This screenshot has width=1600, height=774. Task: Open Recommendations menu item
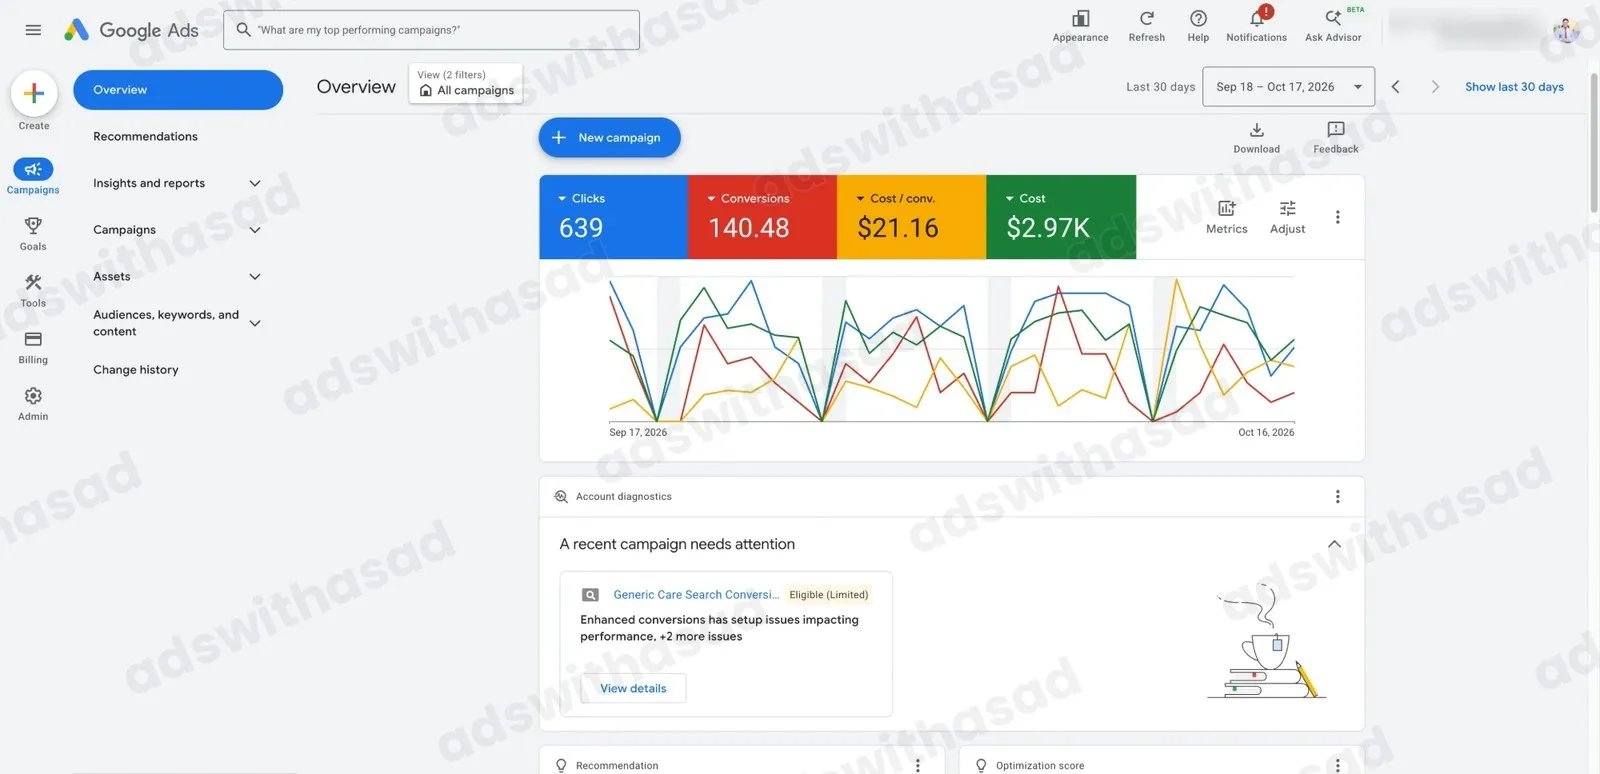click(145, 137)
